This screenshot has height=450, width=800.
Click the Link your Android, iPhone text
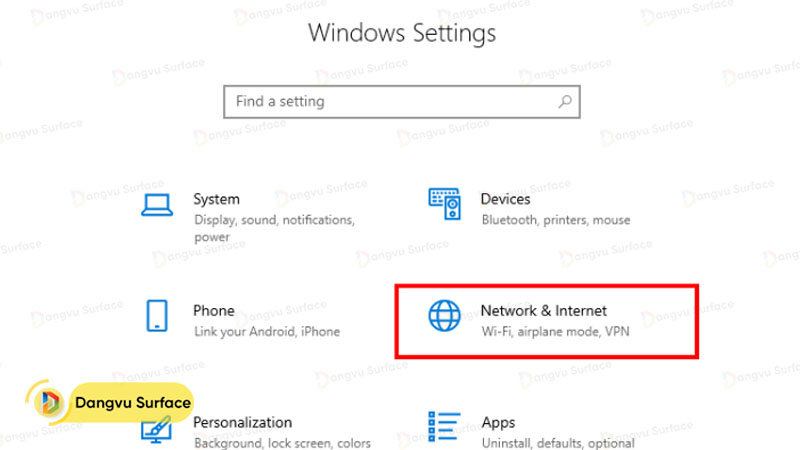[x=266, y=331]
